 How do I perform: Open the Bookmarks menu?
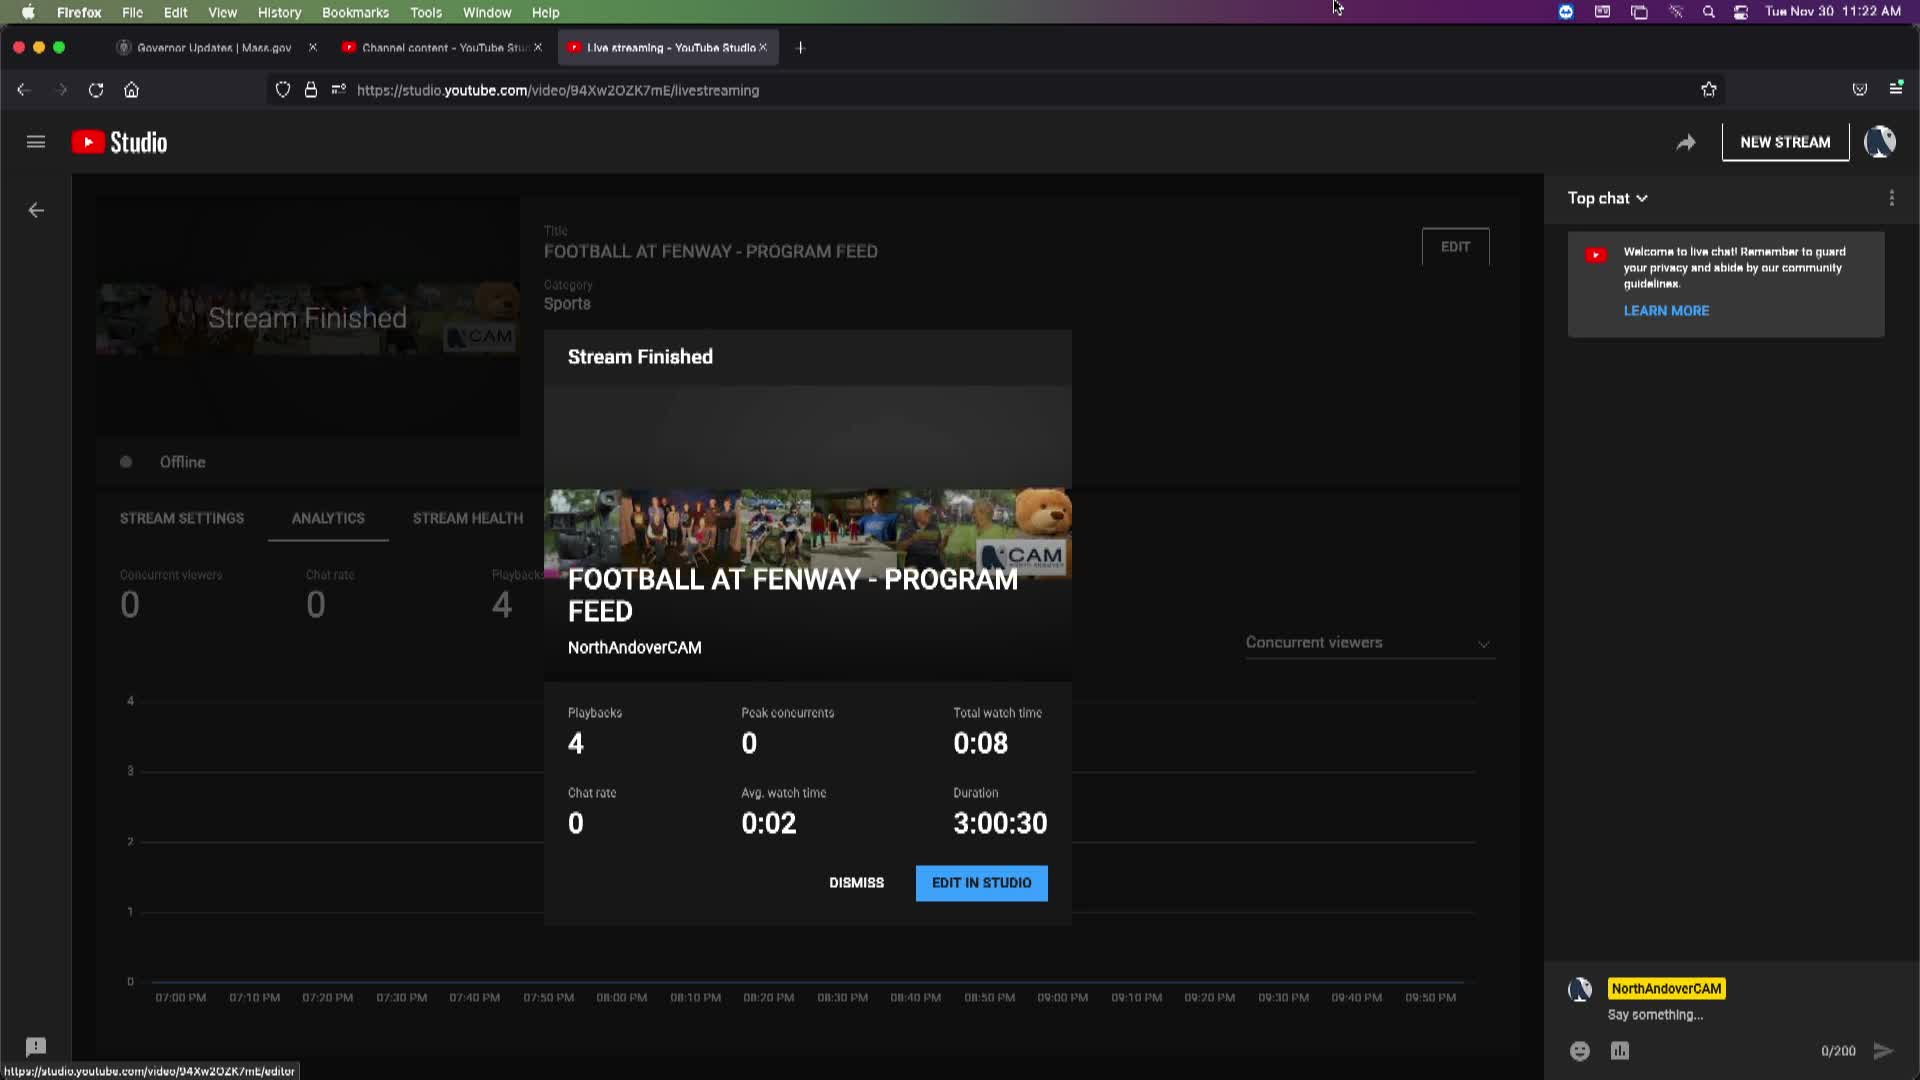[x=355, y=12]
